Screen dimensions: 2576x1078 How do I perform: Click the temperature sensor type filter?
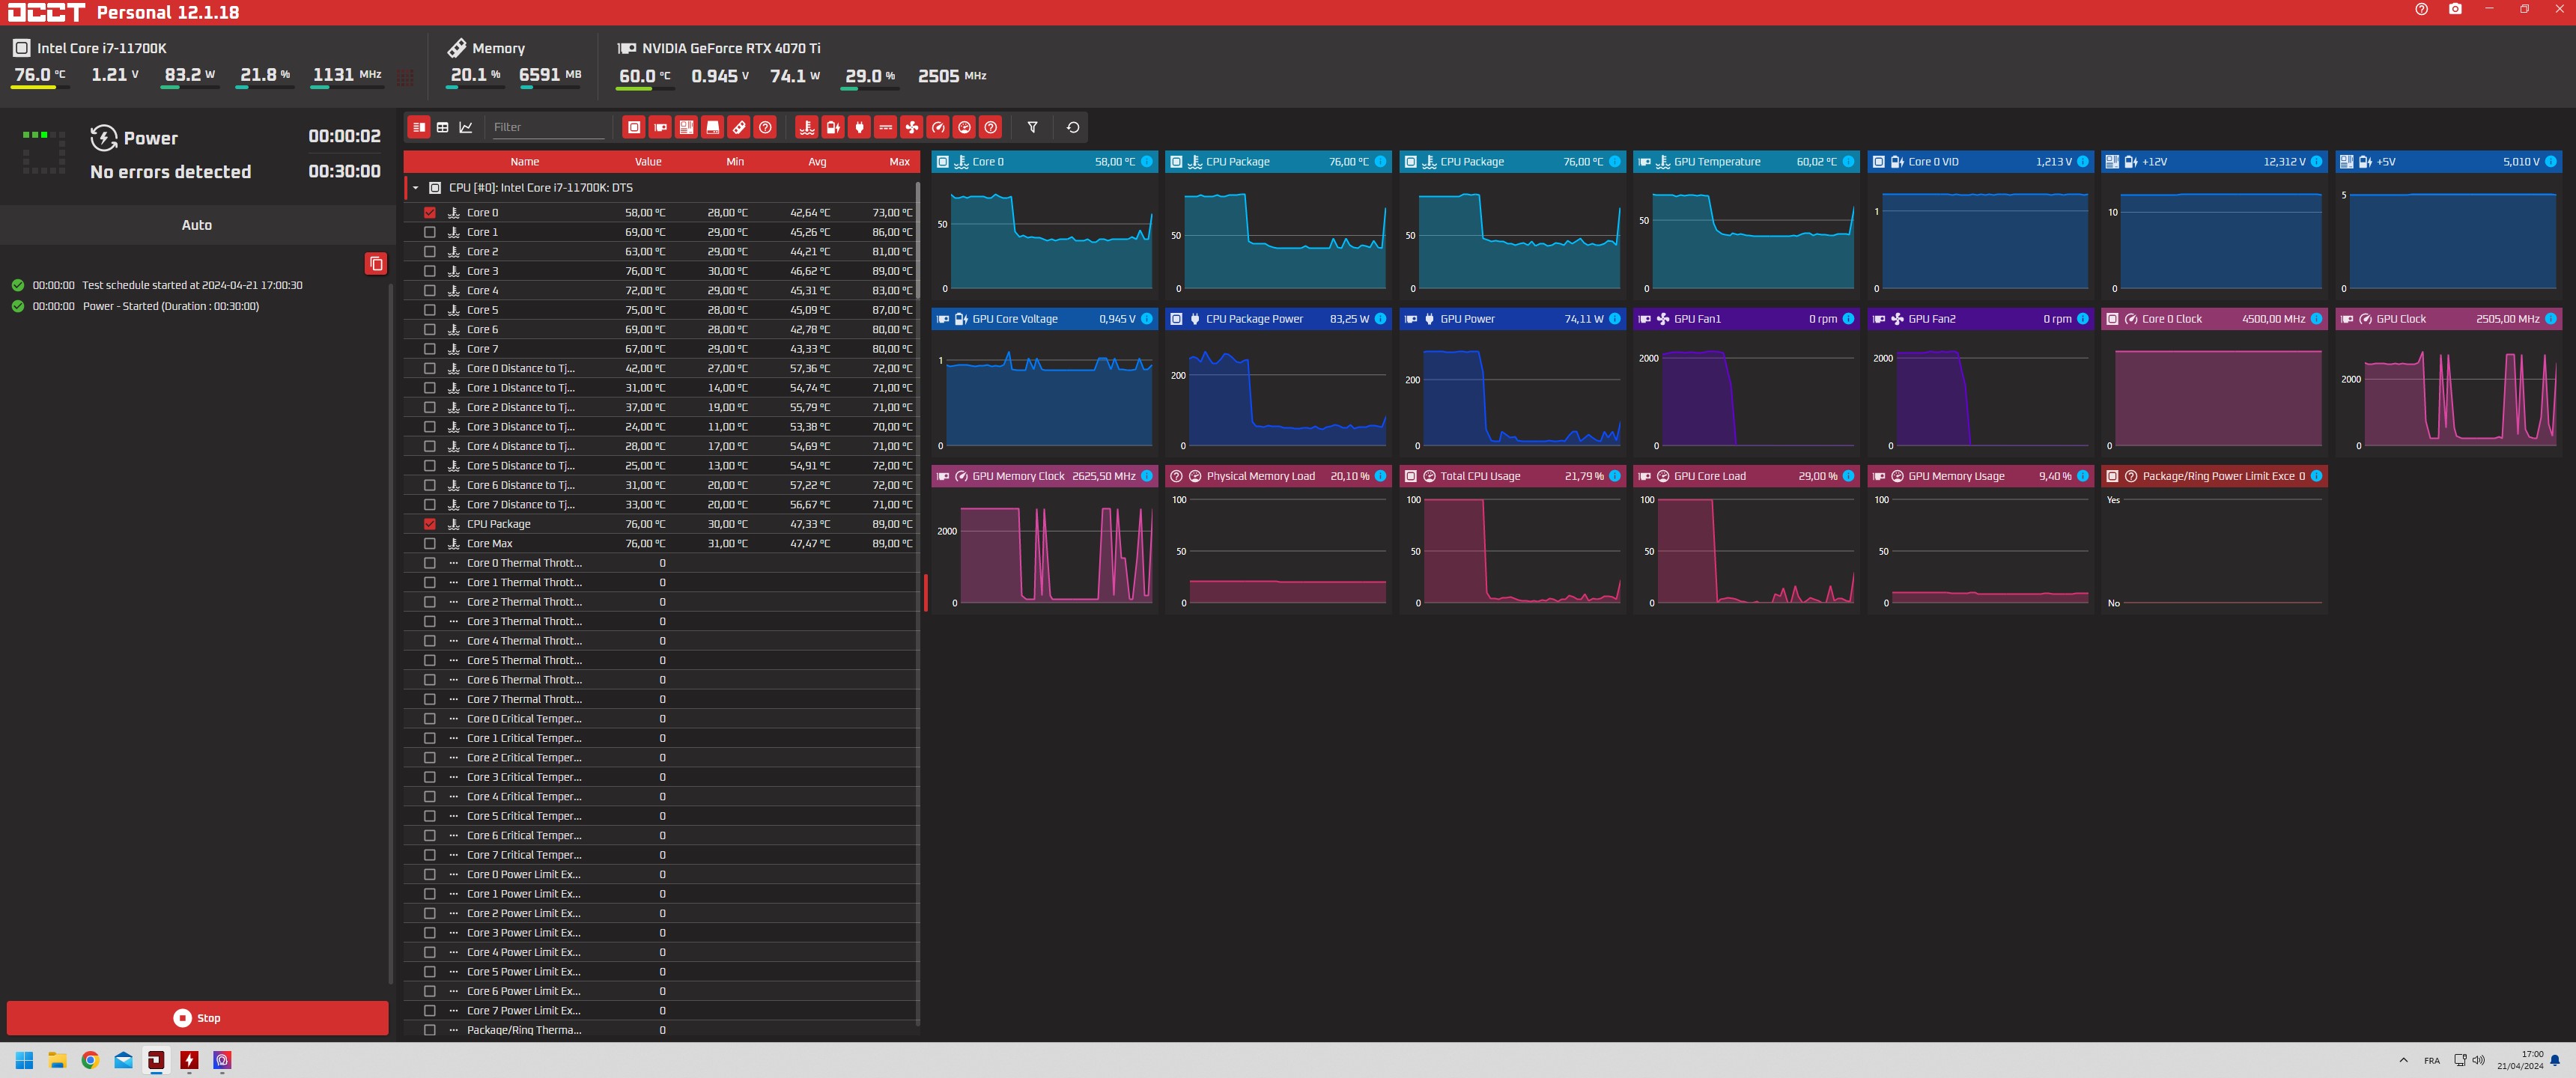pos(807,127)
